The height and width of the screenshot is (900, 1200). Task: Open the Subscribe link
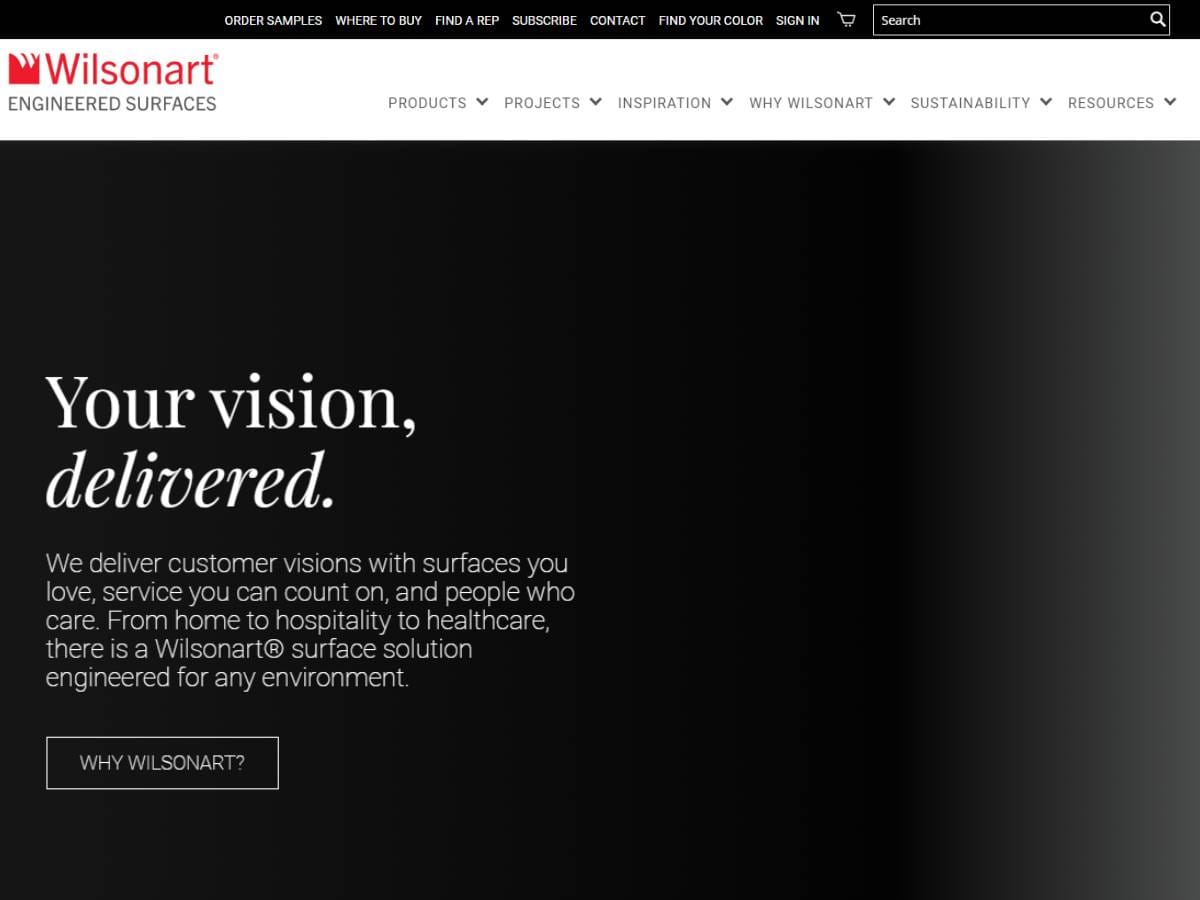point(544,20)
